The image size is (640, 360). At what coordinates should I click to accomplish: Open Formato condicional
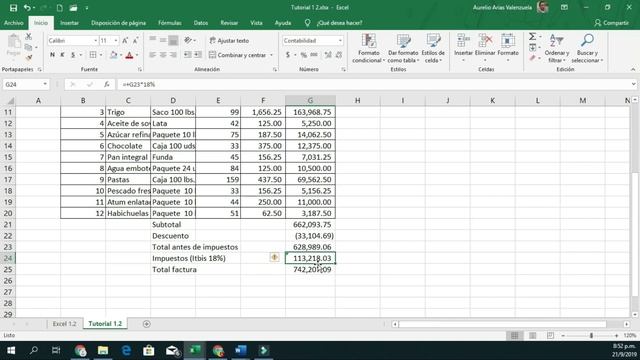point(369,48)
